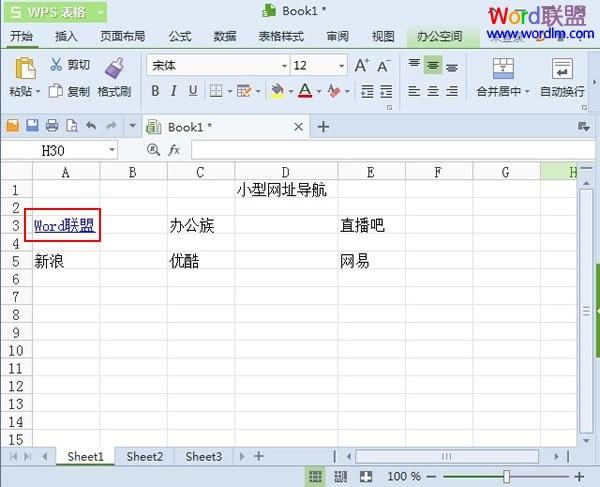Viewport: 600px width, 487px height.
Task: Open the font size dropdown
Action: (x=341, y=66)
